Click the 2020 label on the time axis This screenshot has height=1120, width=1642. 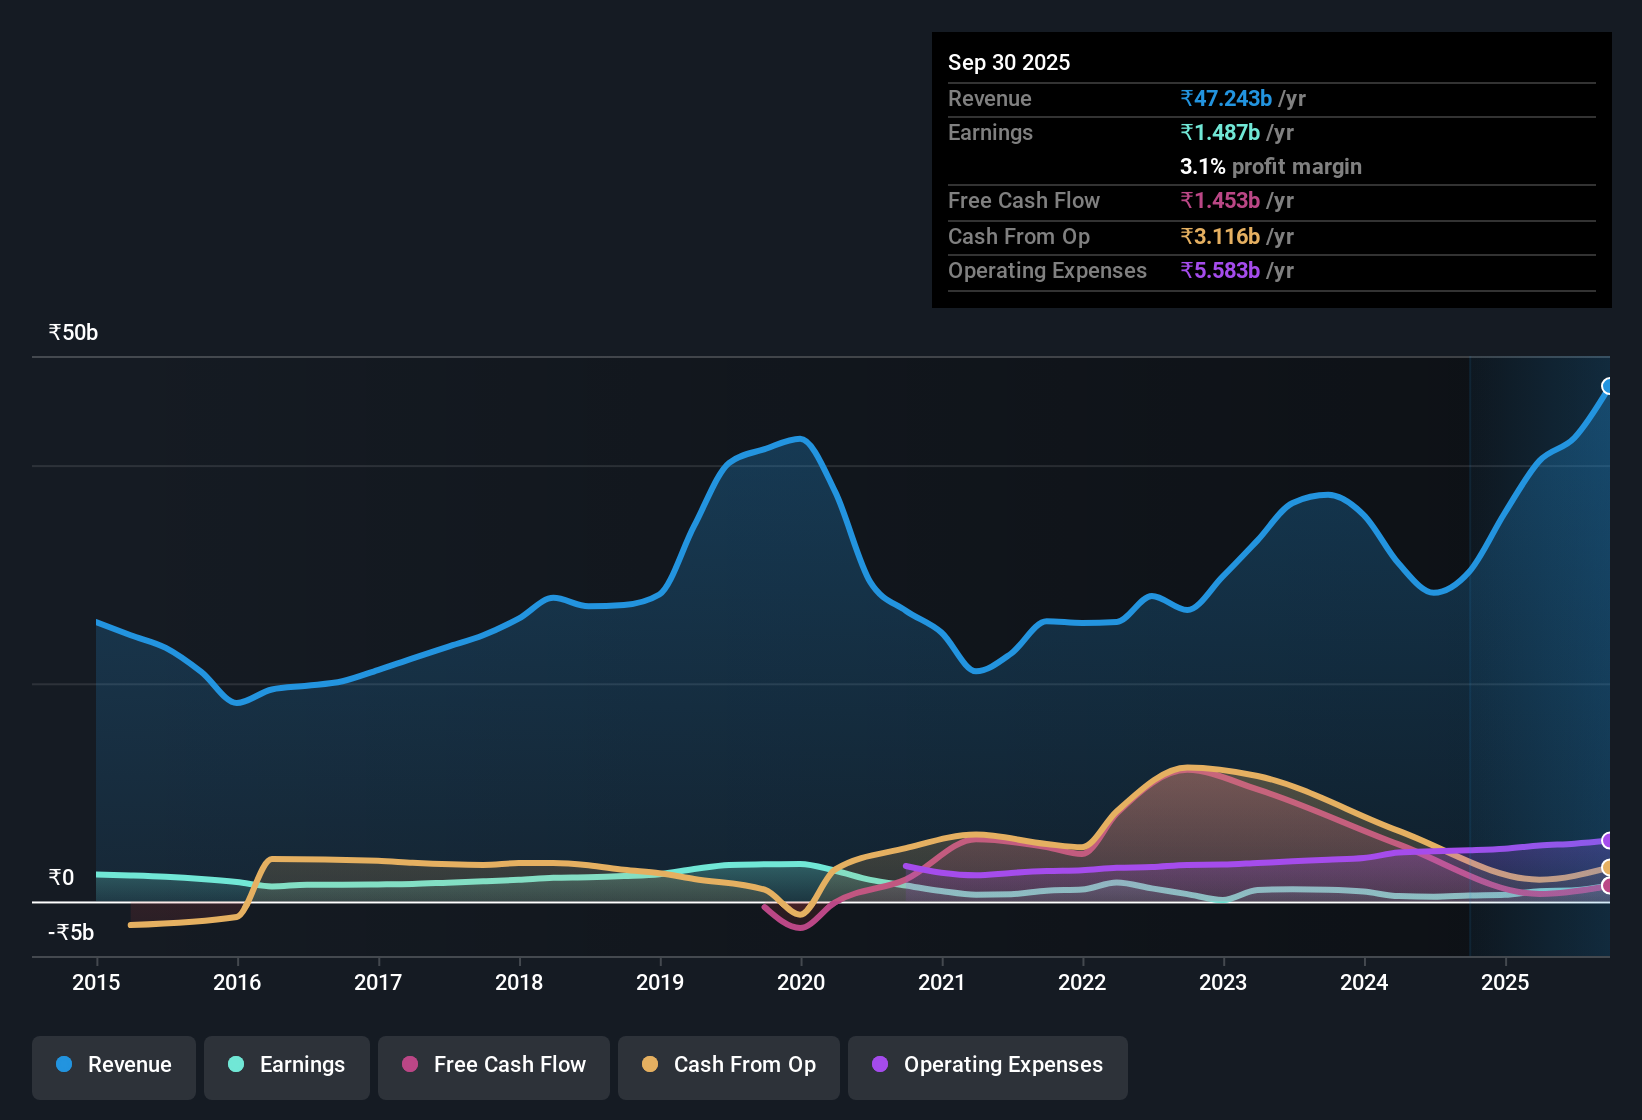pyautogui.click(x=801, y=983)
